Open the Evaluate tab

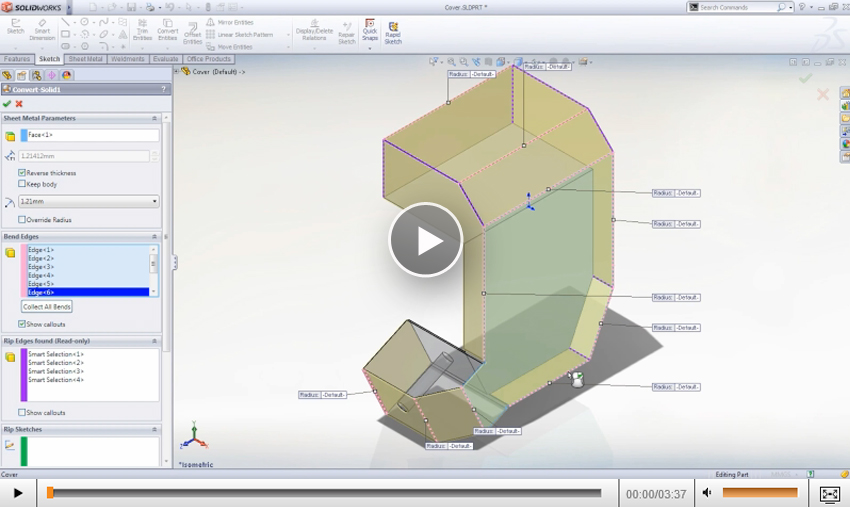(165, 59)
